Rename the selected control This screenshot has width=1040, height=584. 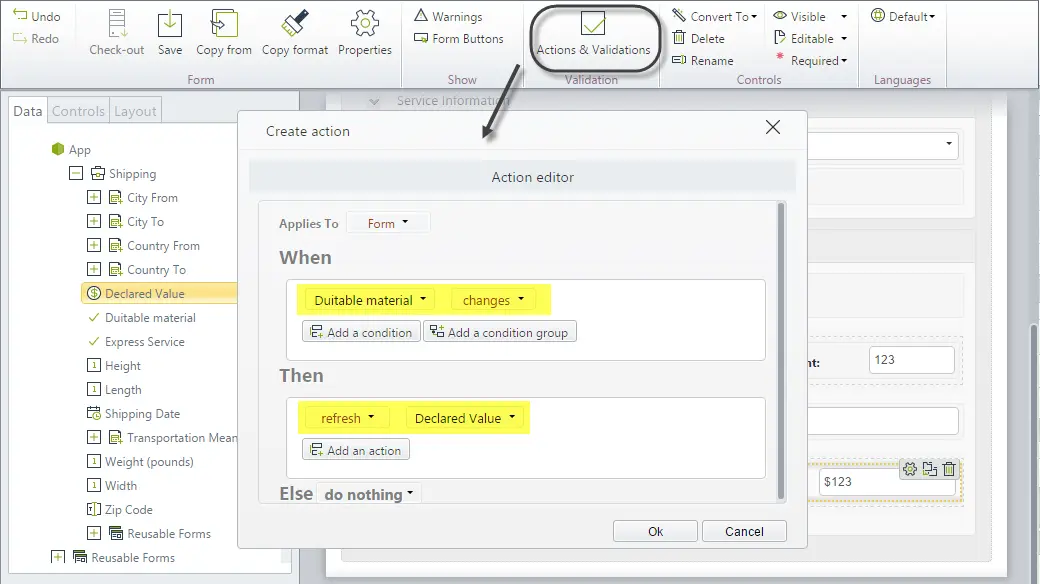pyautogui.click(x=703, y=60)
